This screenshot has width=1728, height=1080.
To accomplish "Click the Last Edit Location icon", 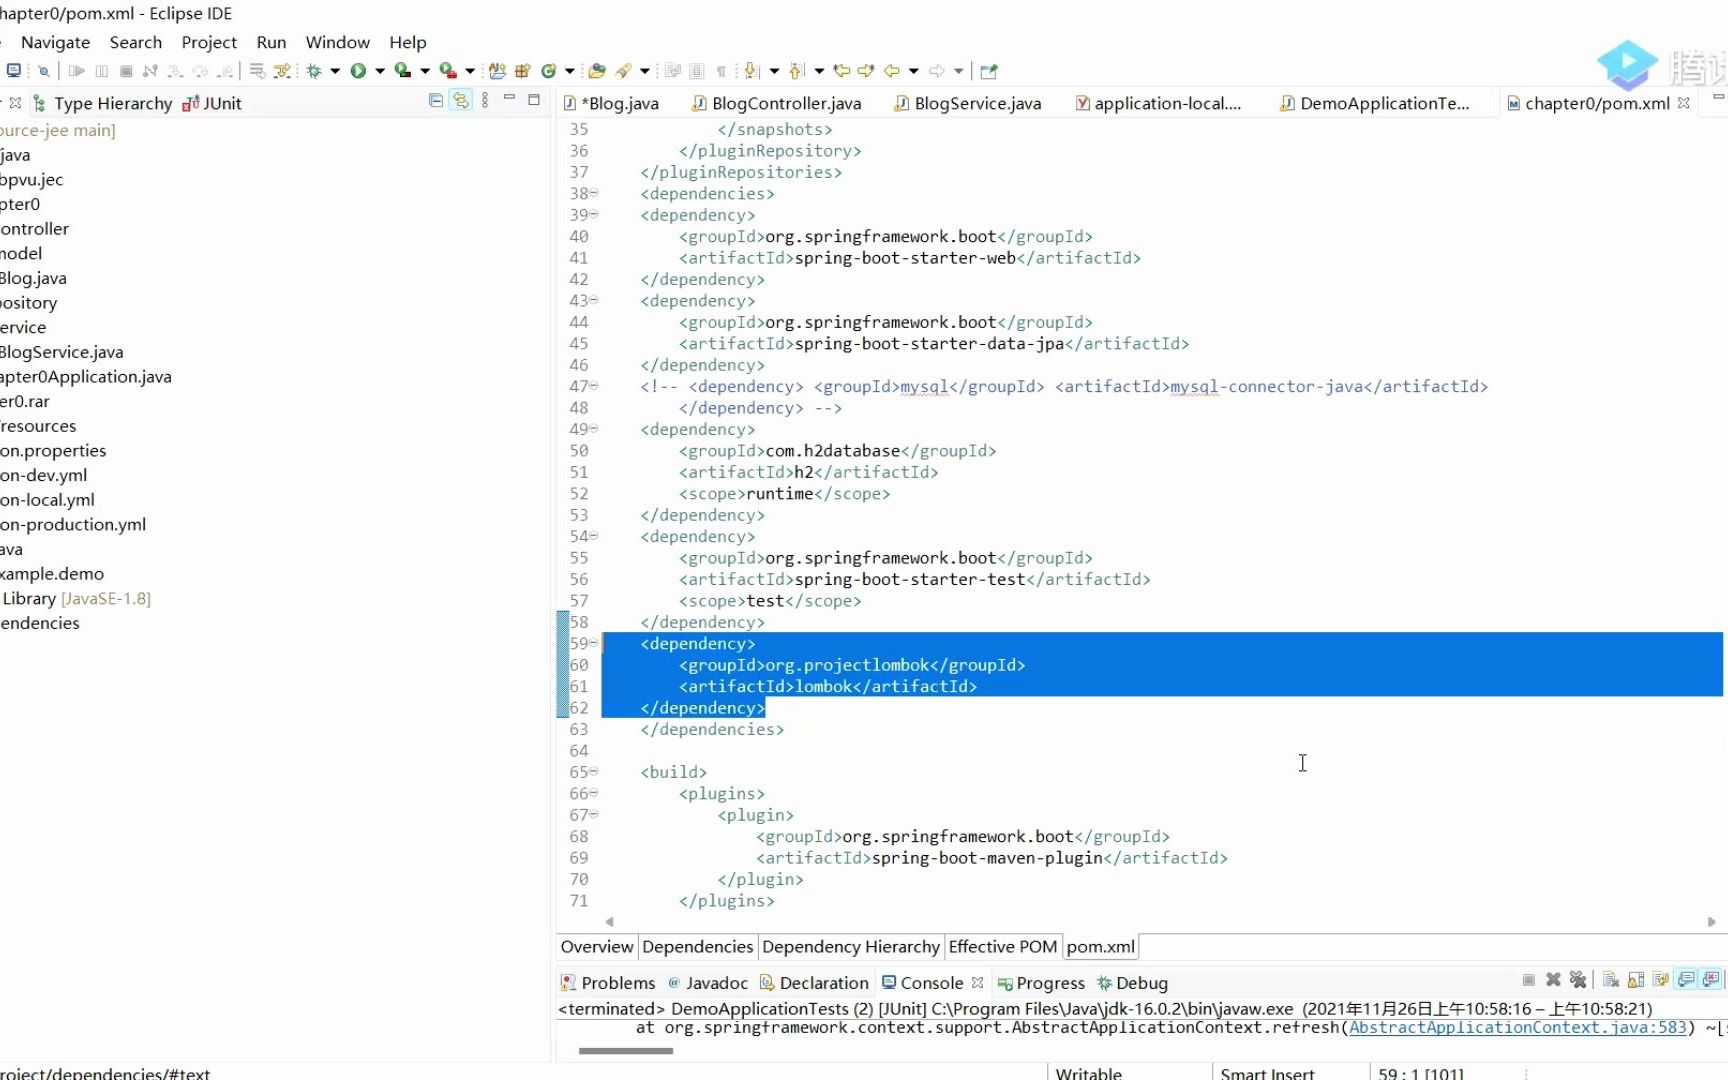I will [x=842, y=71].
